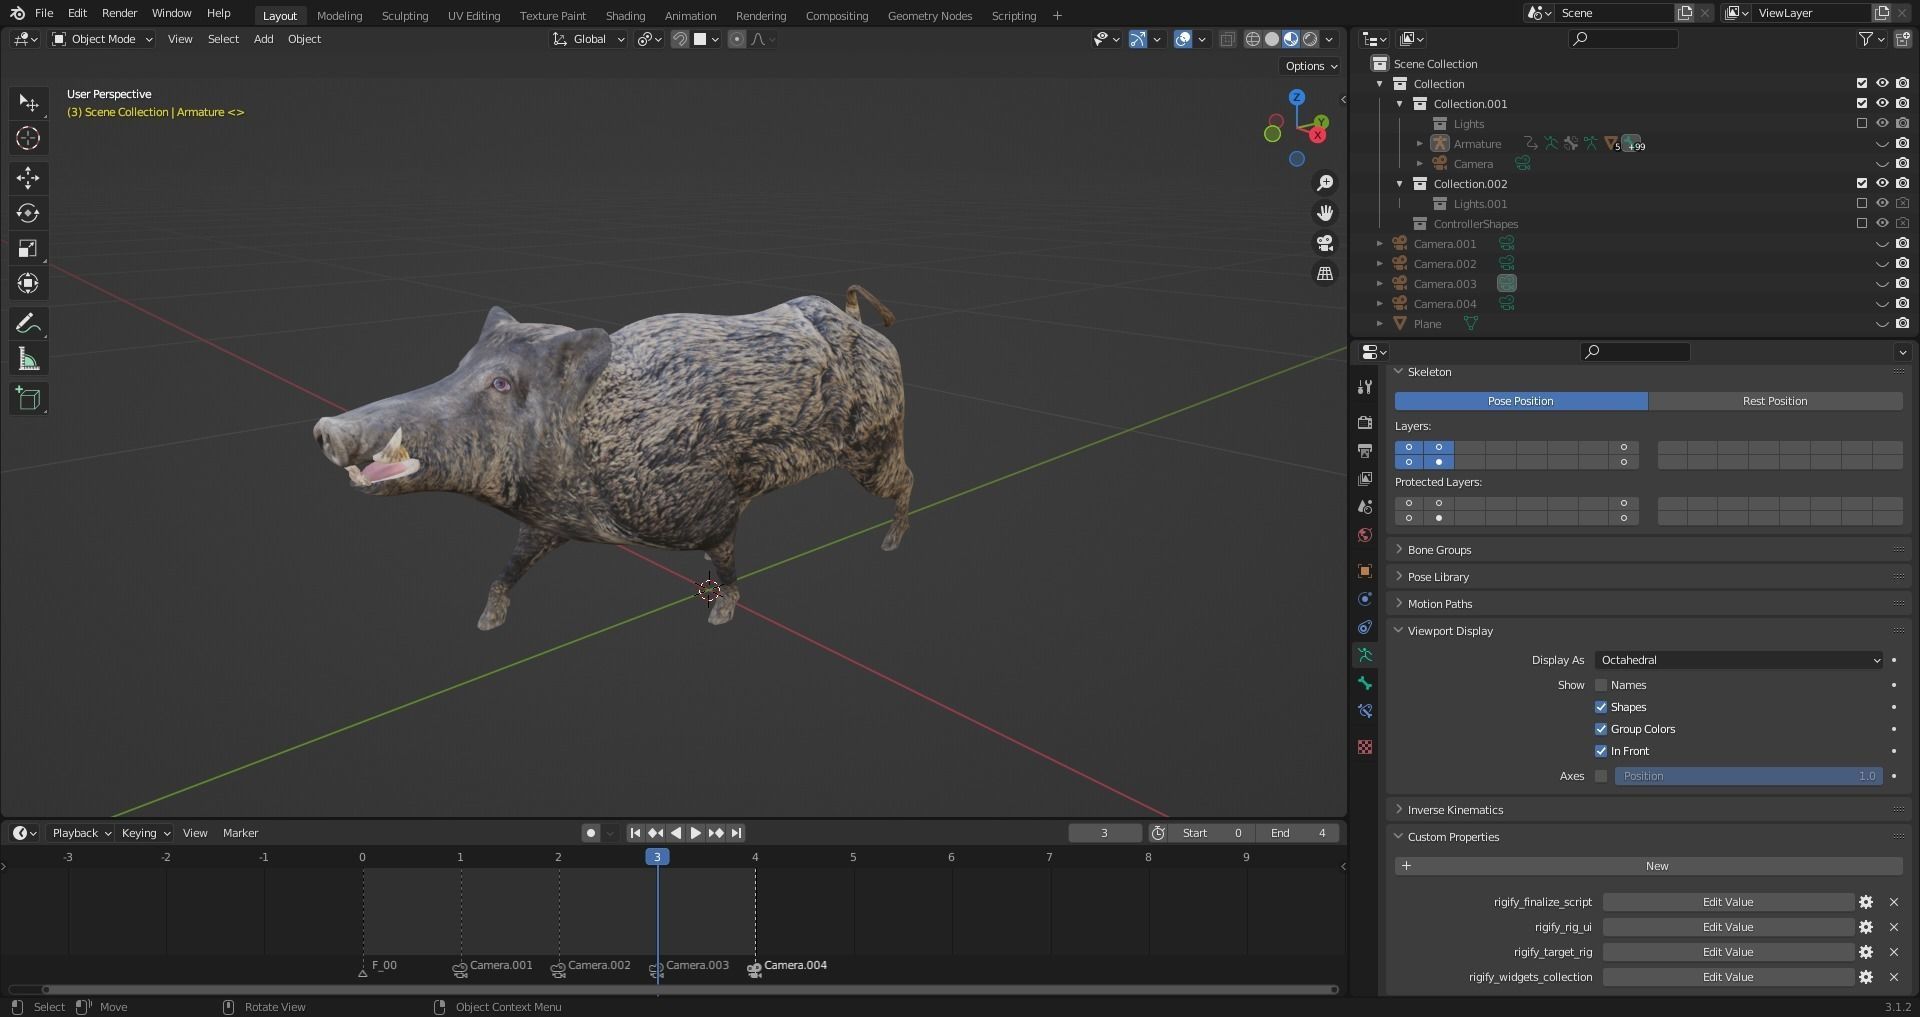Image resolution: width=1920 pixels, height=1017 pixels.
Task: Open the View Layer properties tab
Action: pyautogui.click(x=1365, y=479)
